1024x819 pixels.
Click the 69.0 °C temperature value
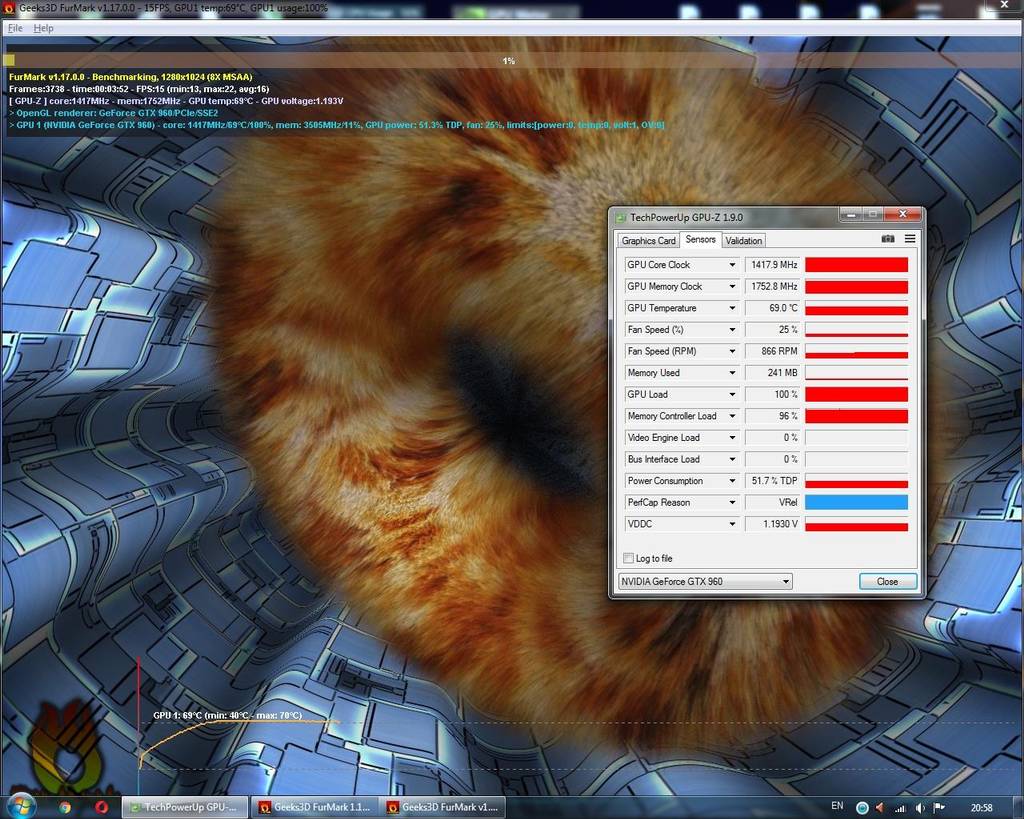pyautogui.click(x=773, y=308)
